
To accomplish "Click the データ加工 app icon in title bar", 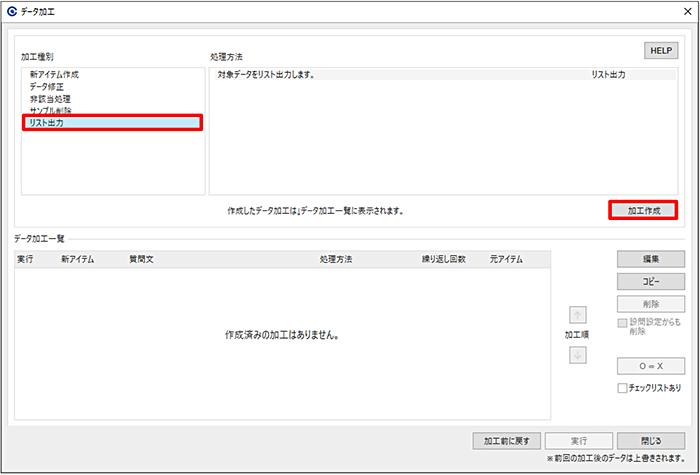I will point(12,11).
